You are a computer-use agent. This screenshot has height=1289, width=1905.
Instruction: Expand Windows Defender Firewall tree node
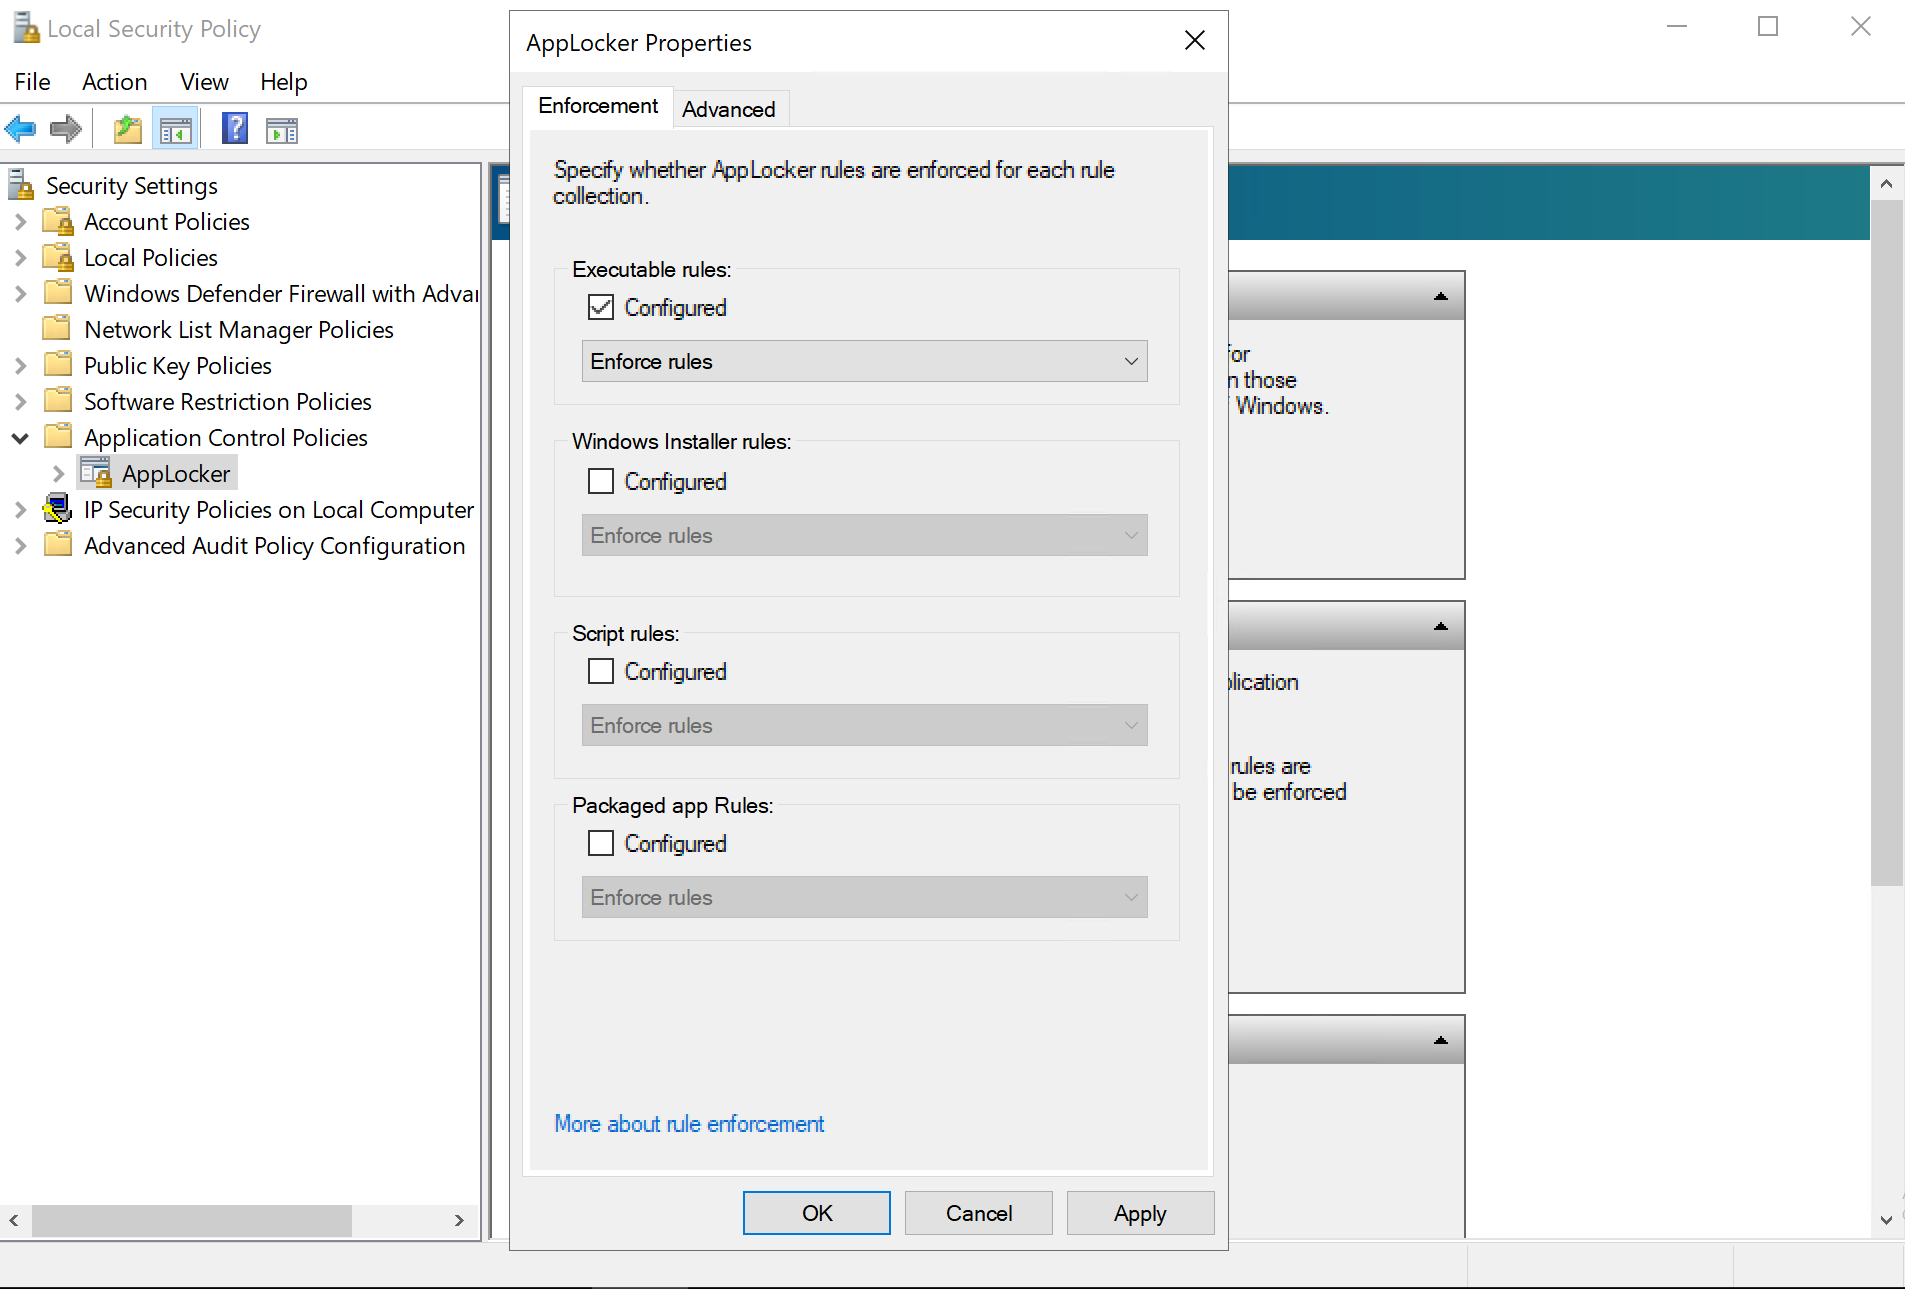(x=21, y=294)
